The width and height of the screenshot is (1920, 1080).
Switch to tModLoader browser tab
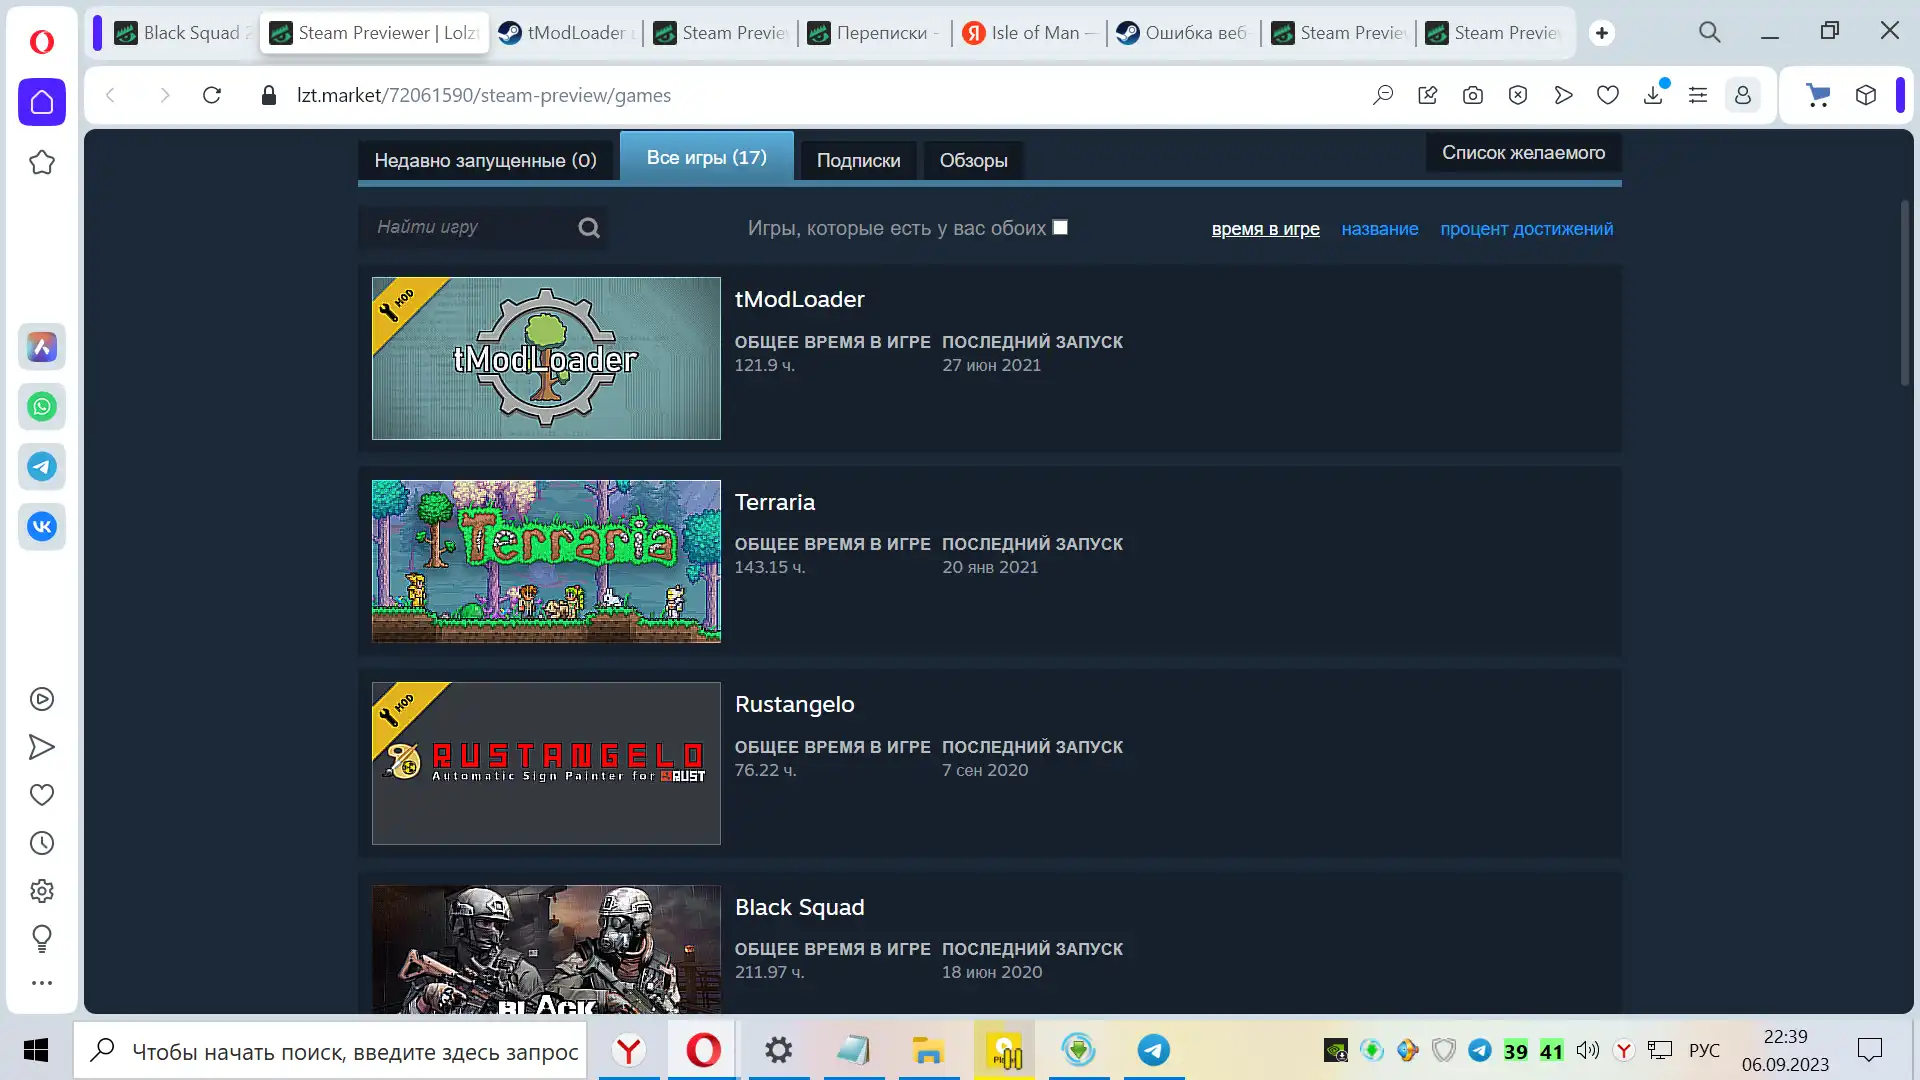pos(566,33)
